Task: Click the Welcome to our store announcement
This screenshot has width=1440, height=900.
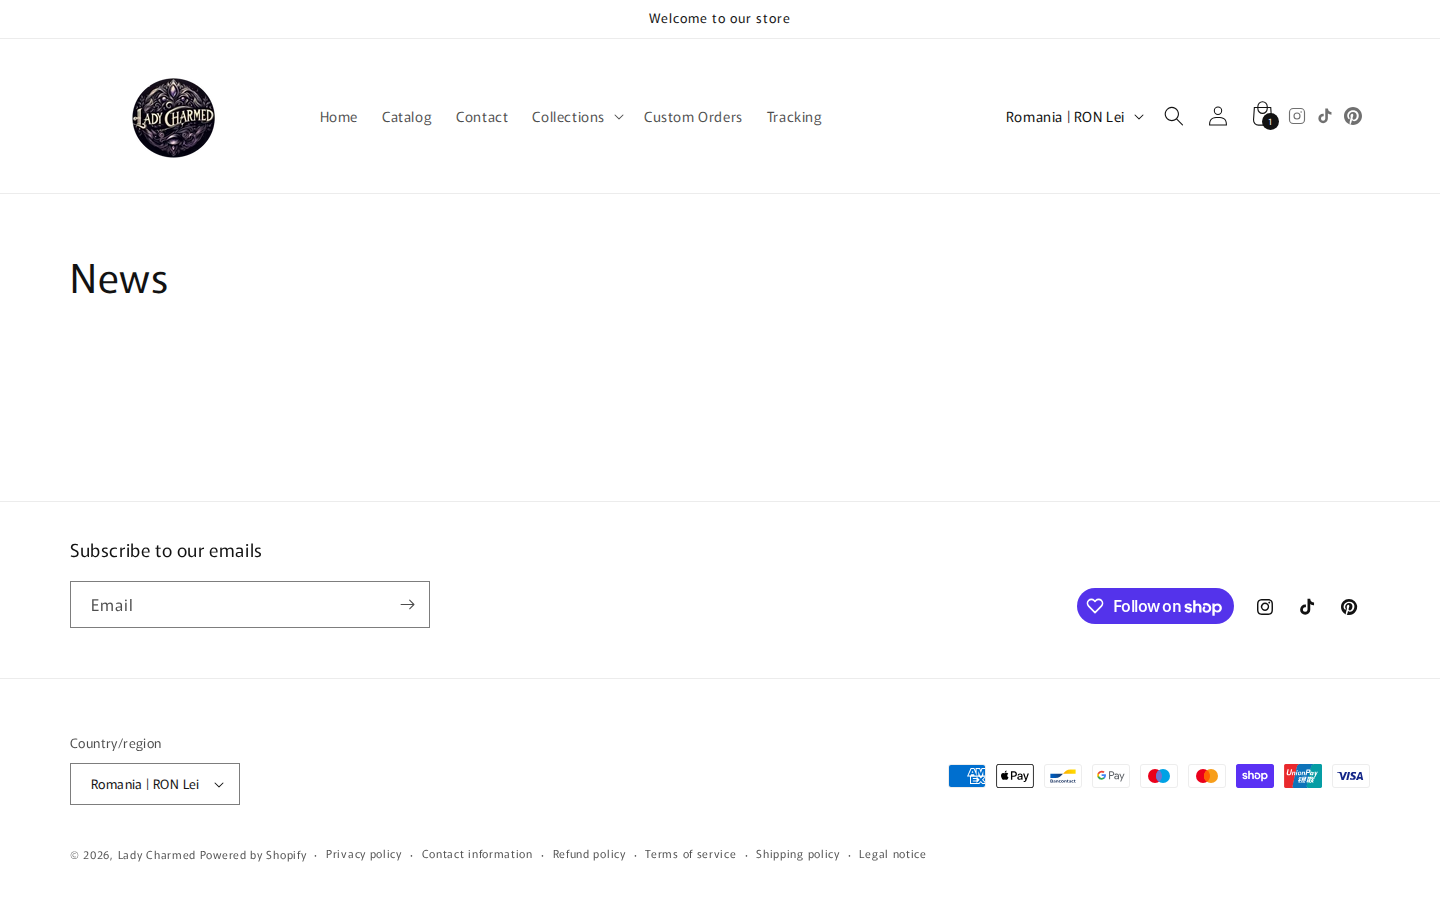Action: click(720, 19)
